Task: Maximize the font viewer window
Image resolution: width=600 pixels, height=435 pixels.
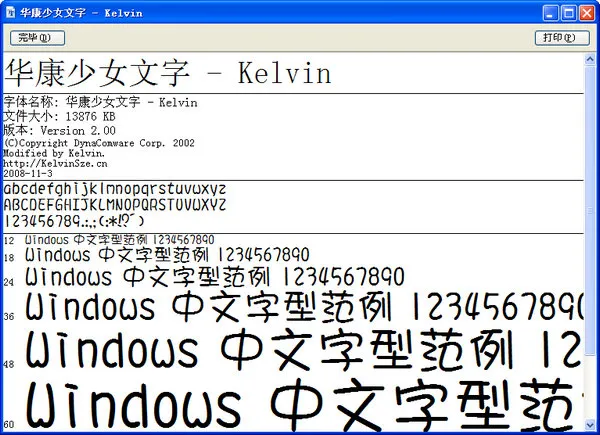Action: click(x=569, y=13)
